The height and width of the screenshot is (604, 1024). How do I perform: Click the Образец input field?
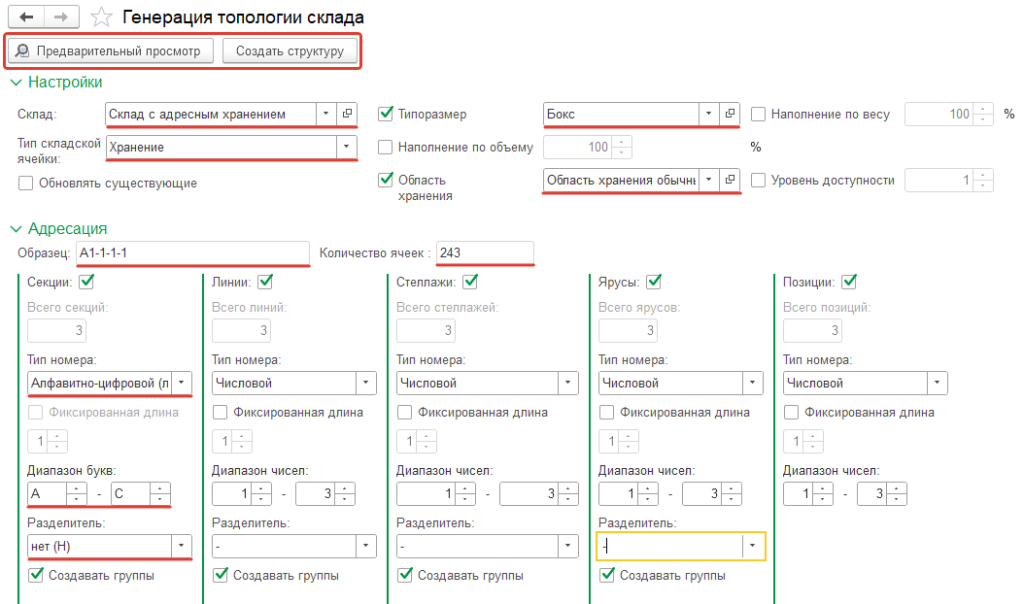tap(193, 253)
